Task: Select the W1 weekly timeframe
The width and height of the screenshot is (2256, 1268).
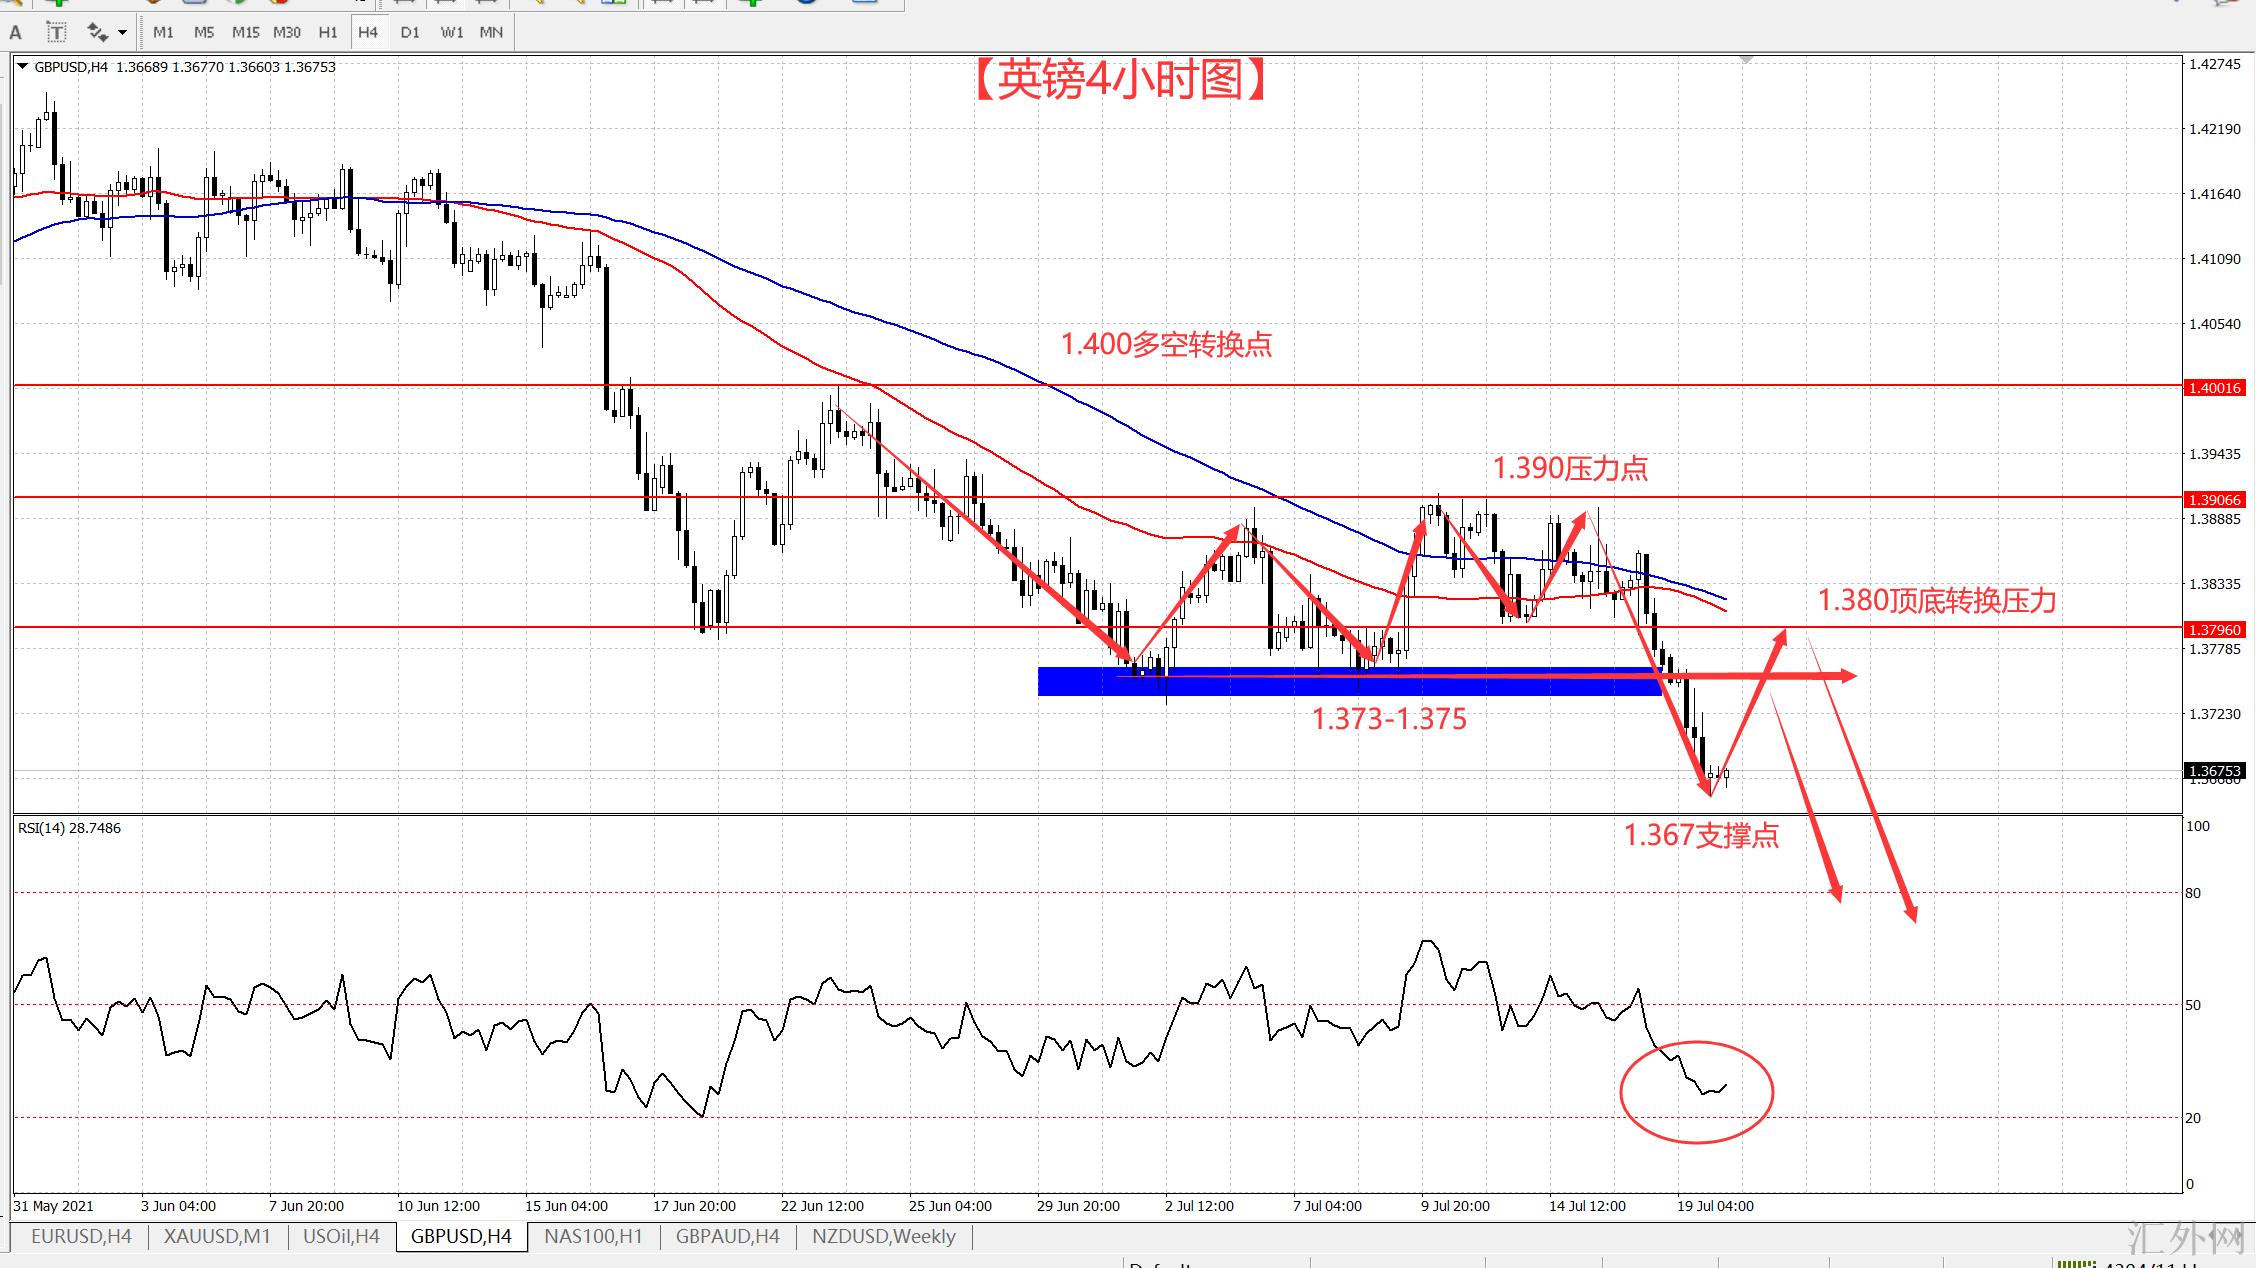Action: [452, 32]
